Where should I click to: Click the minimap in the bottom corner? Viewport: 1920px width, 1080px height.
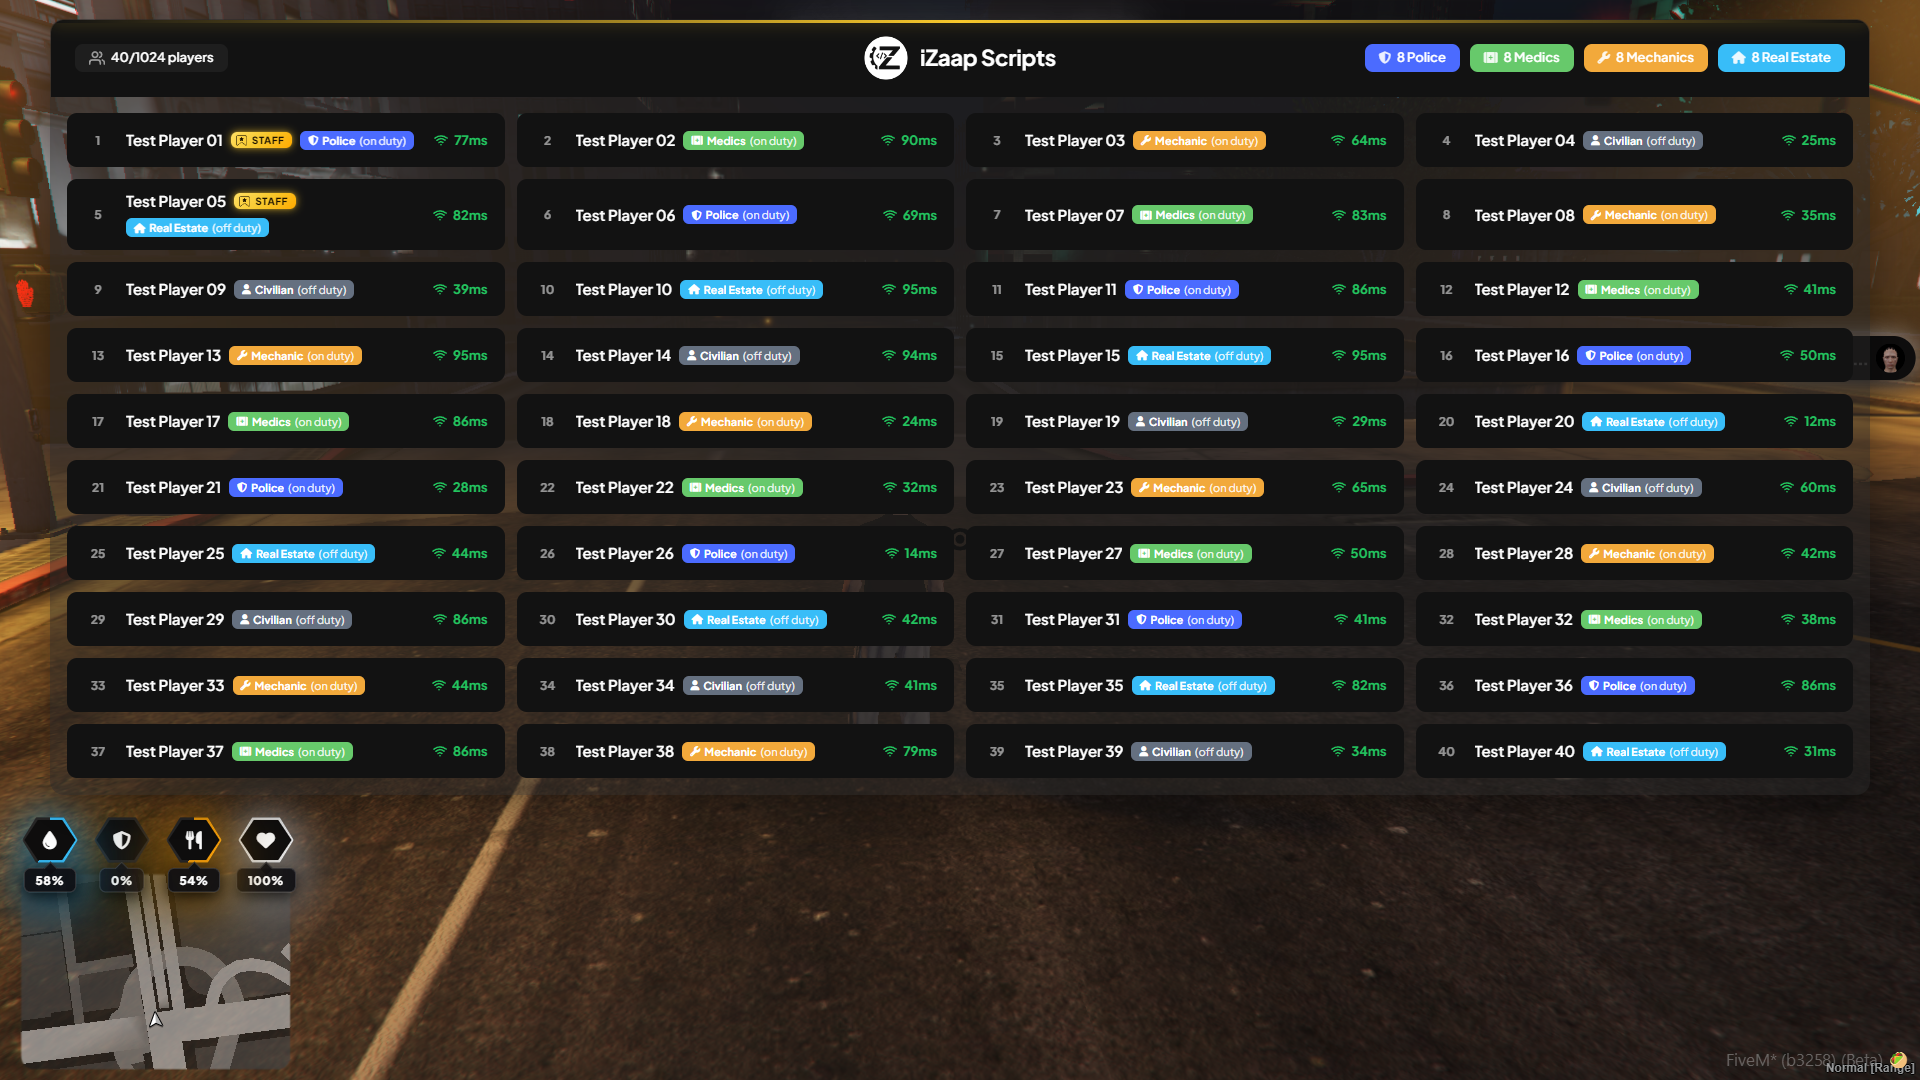click(156, 981)
